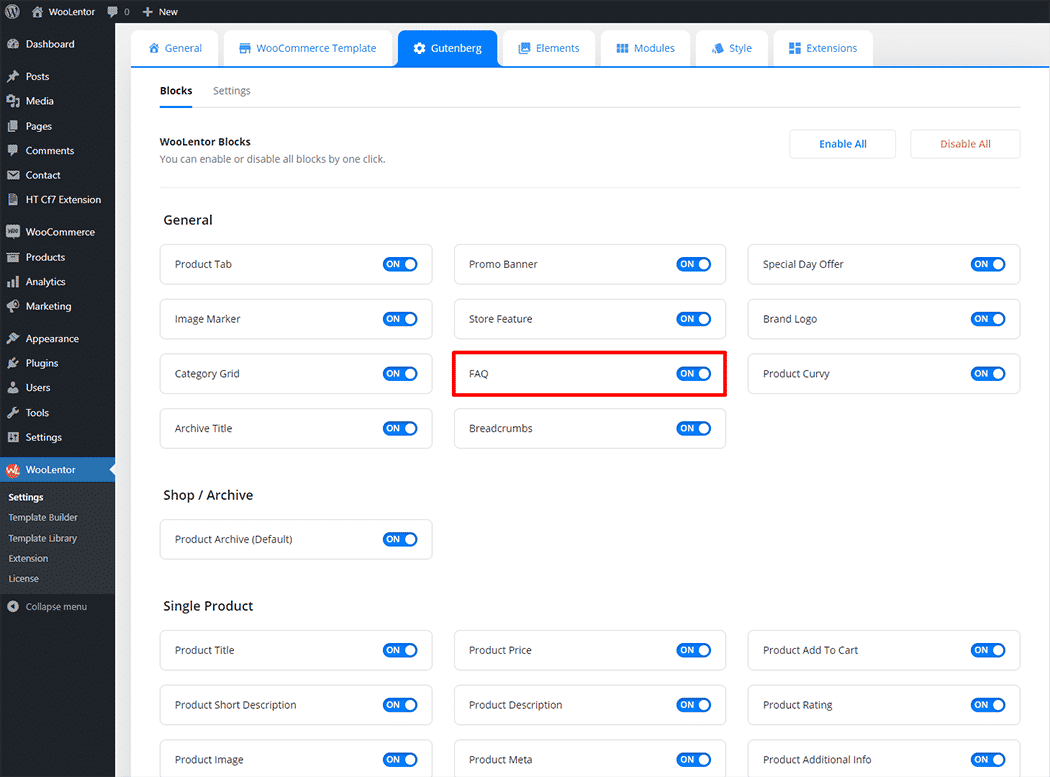The image size is (1050, 777).
Task: Click the Contact envelope icon
Action: (13, 175)
